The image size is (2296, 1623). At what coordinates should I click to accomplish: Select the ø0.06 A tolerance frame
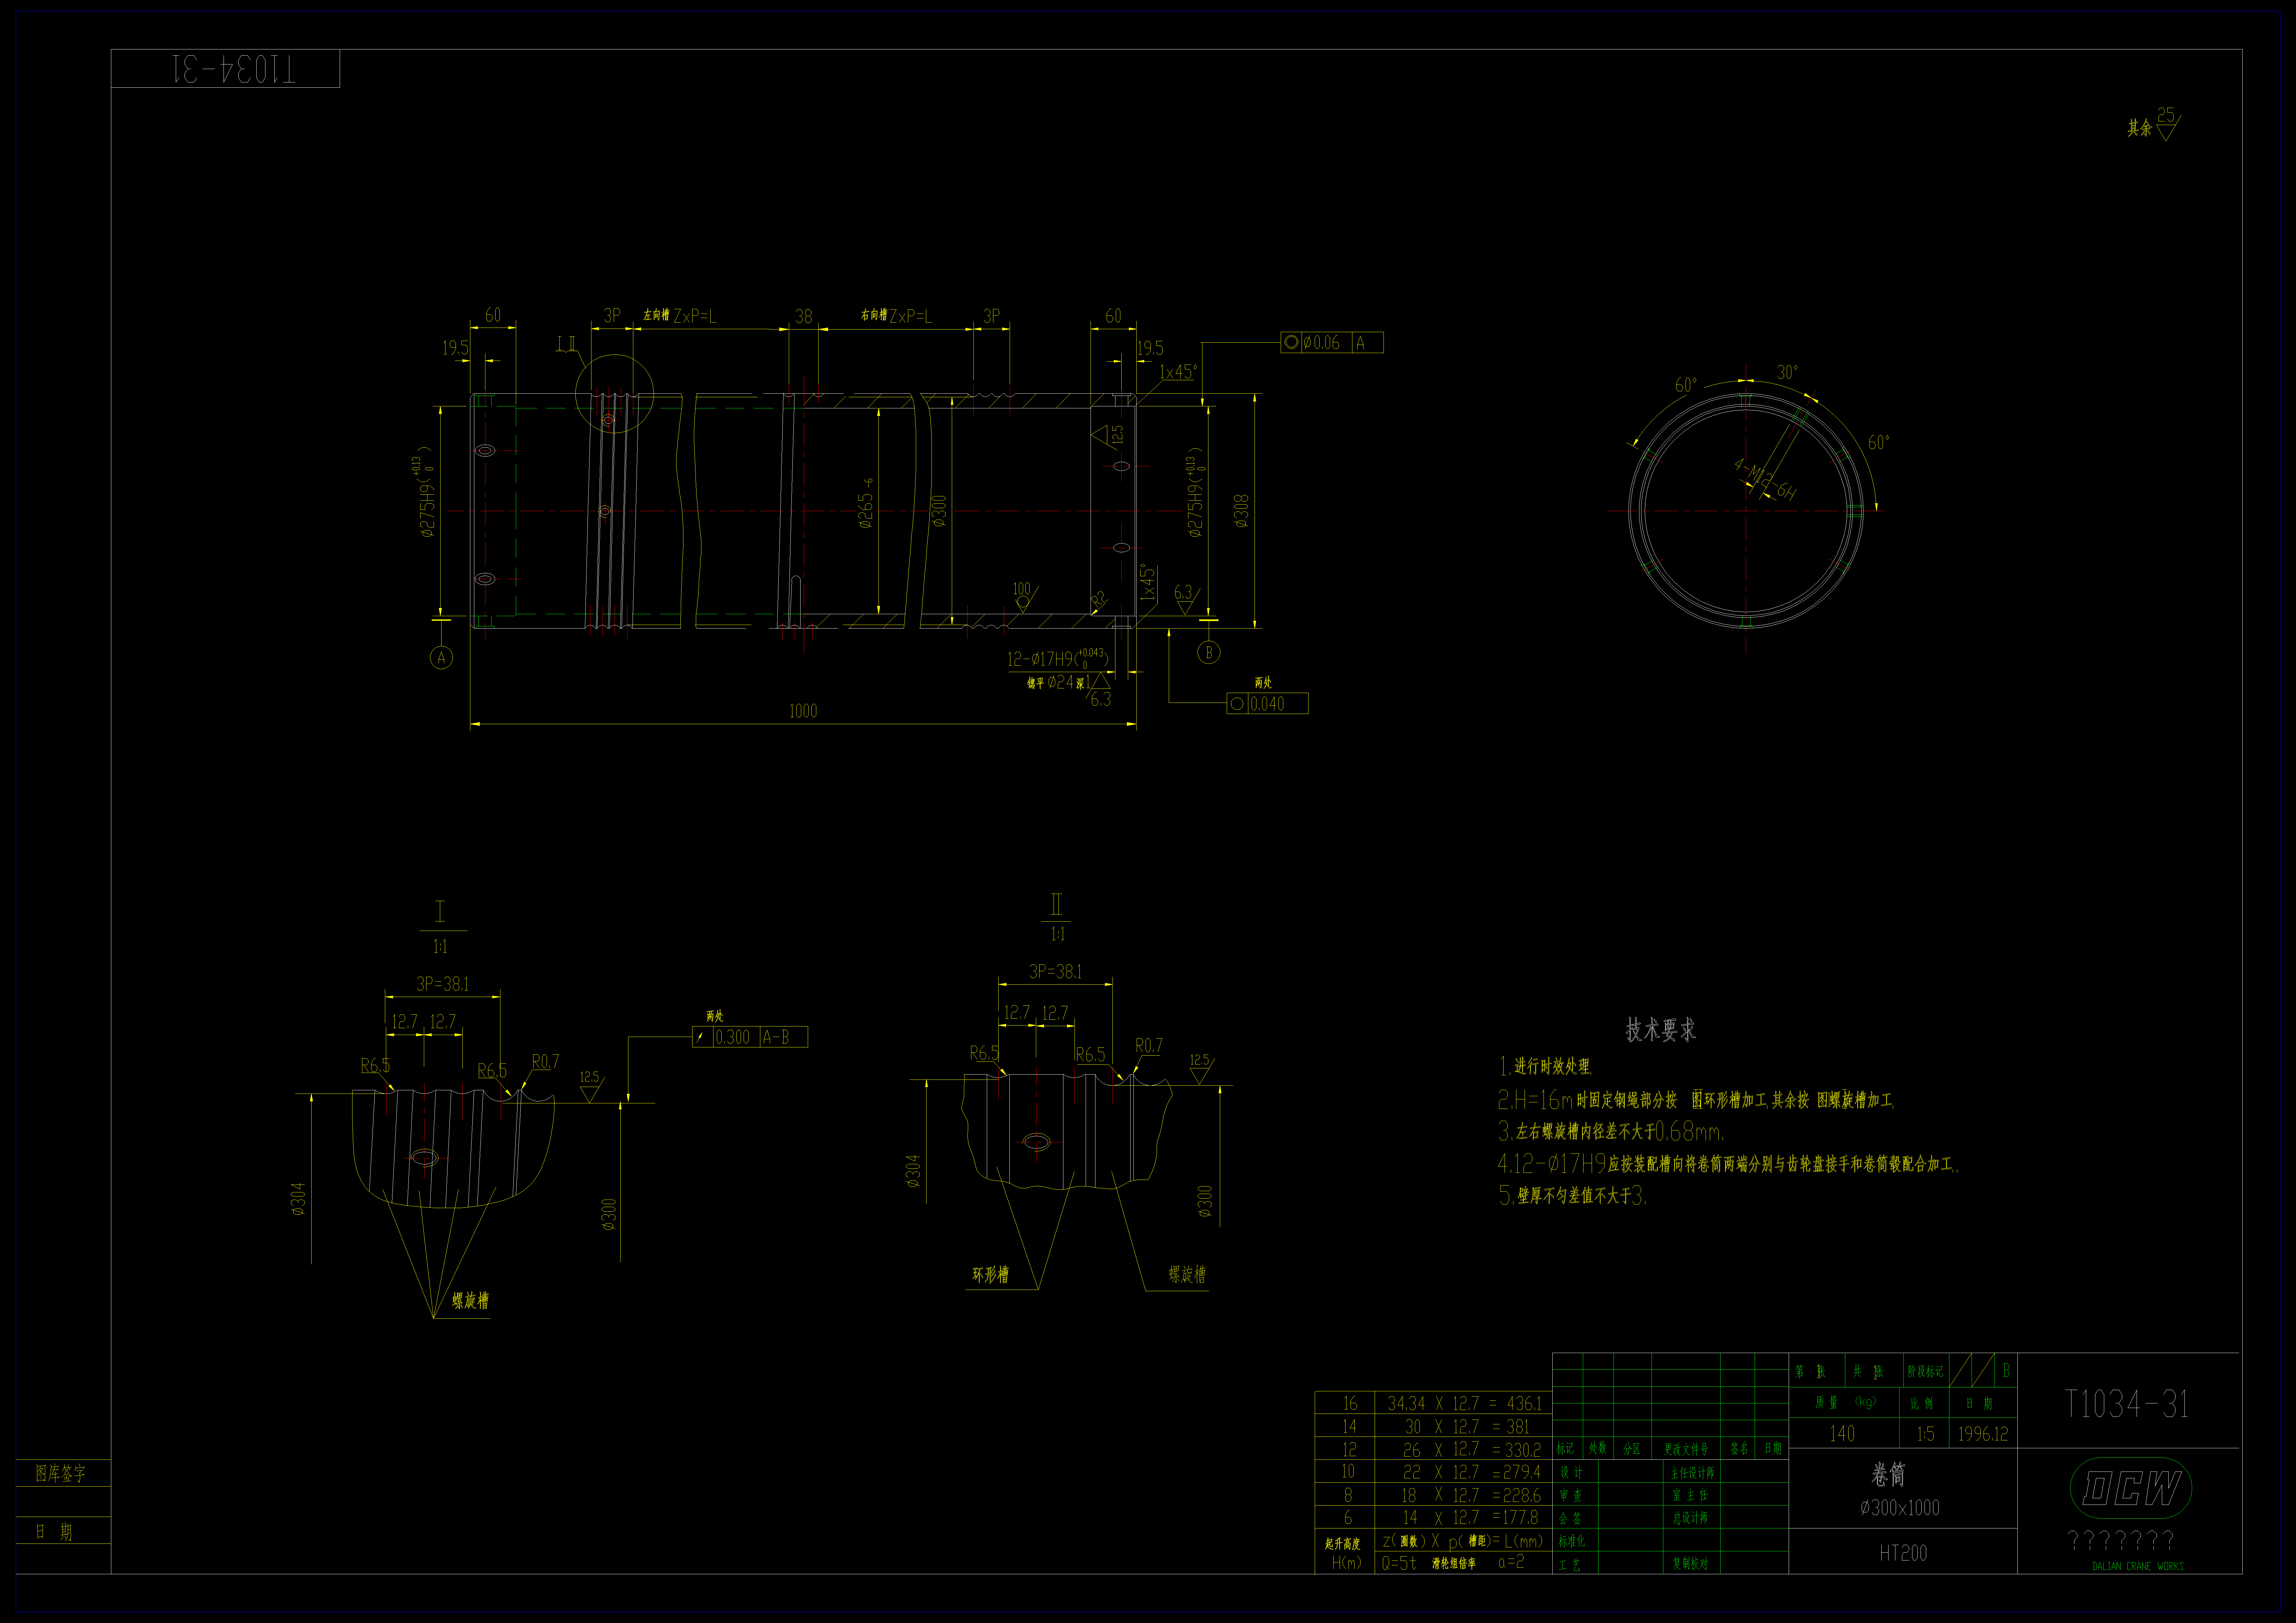1332,342
